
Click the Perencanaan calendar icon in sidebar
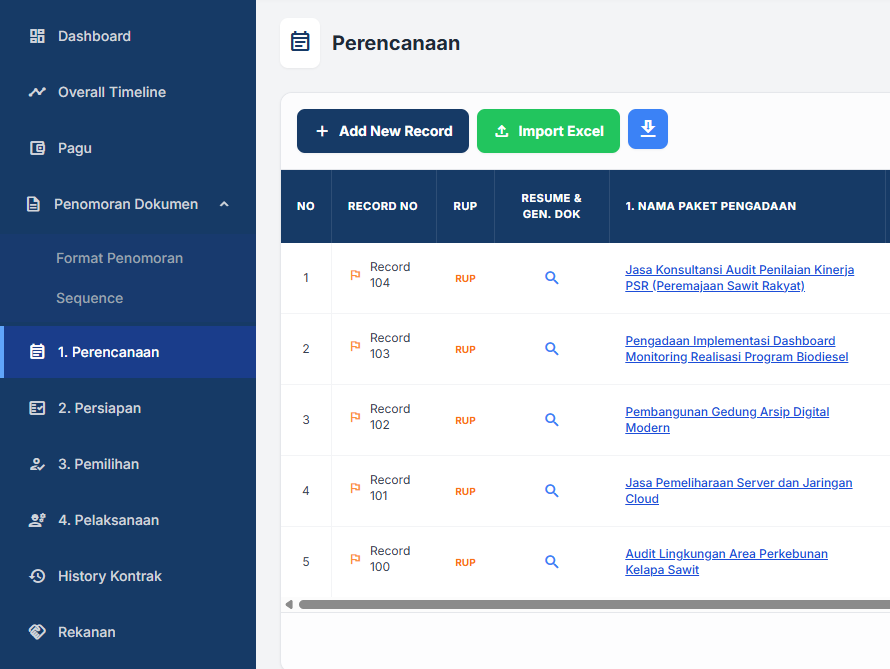[37, 352]
